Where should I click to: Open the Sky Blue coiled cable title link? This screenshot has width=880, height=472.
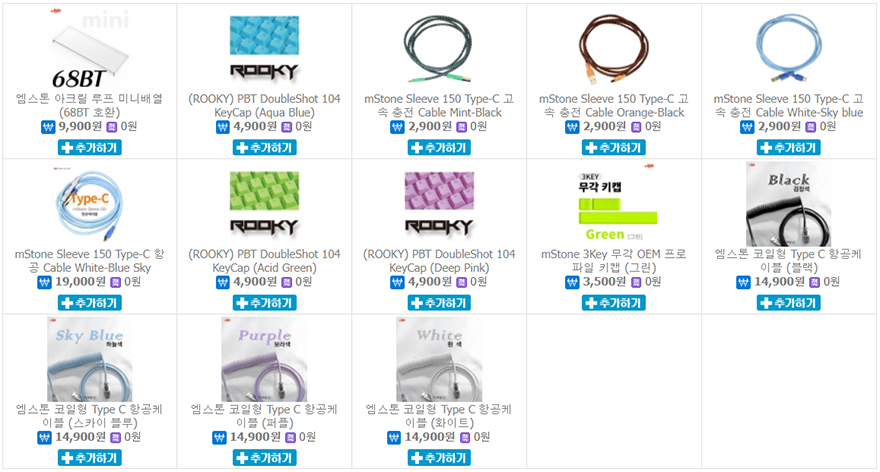click(x=90, y=416)
